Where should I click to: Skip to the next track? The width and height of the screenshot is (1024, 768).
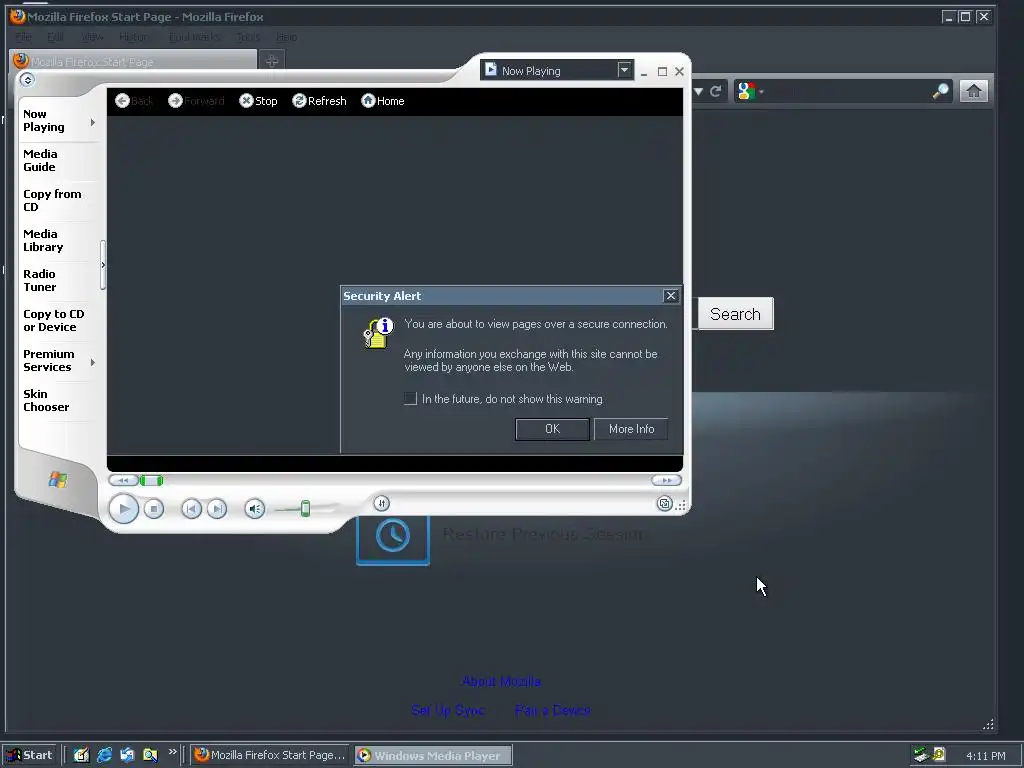217,509
